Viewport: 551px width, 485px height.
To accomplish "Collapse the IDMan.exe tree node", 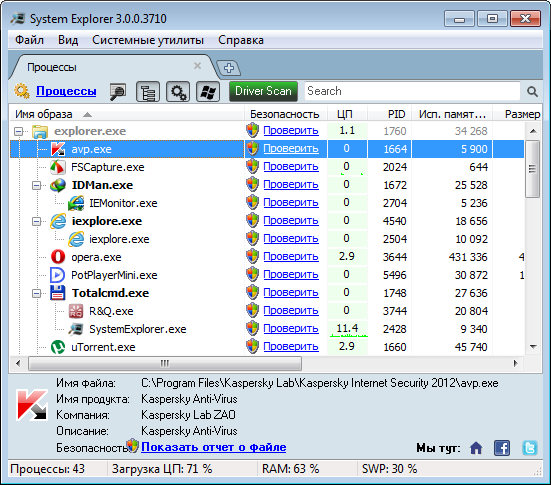I will [36, 185].
